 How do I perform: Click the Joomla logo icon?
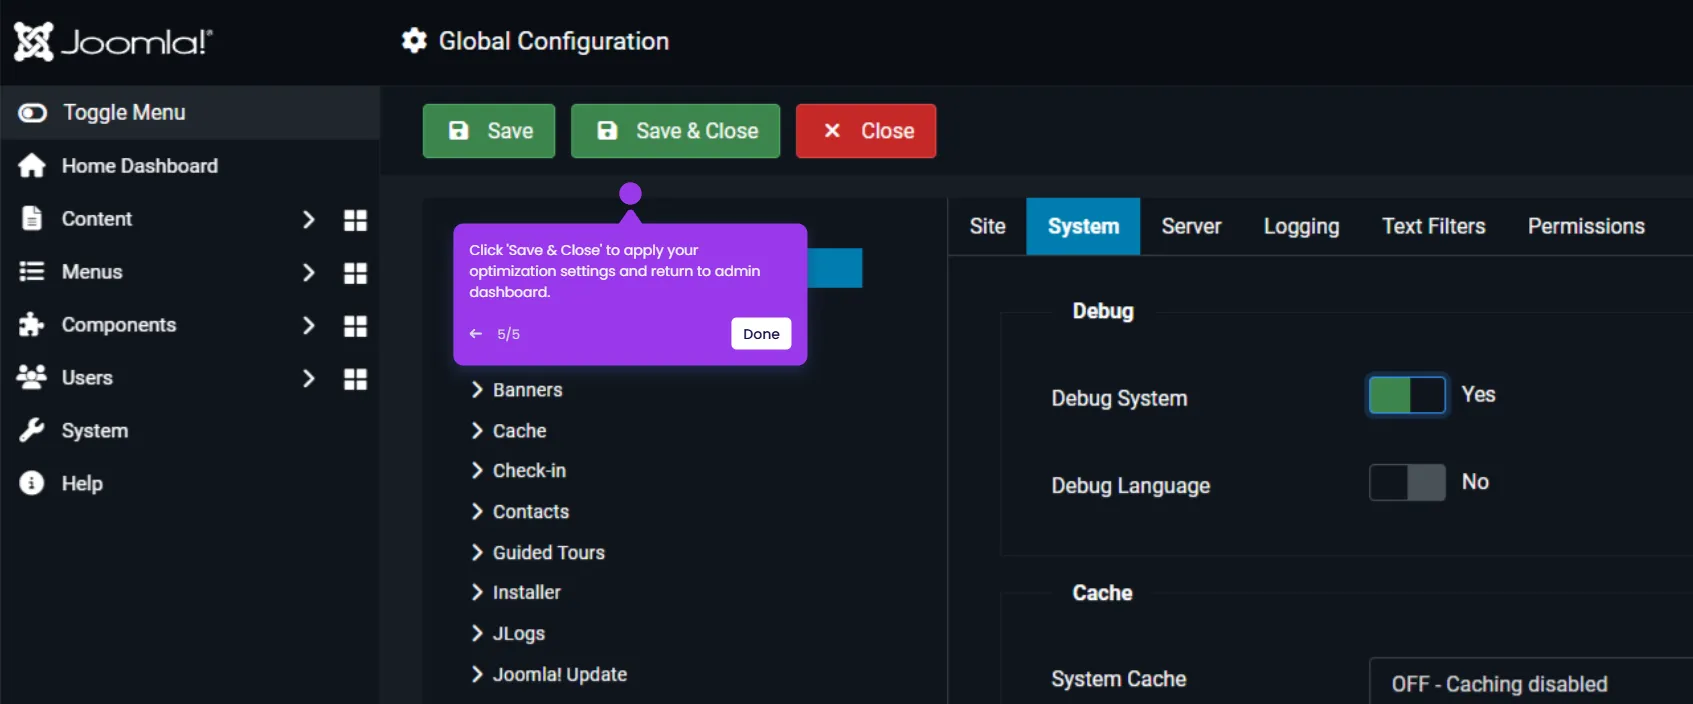(x=33, y=42)
